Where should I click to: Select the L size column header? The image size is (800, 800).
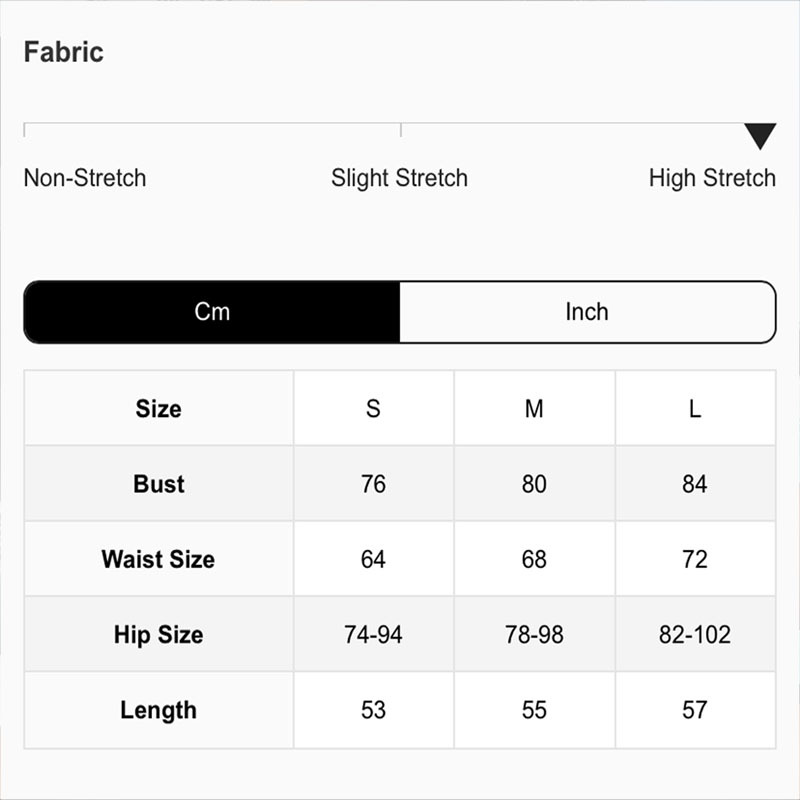pos(695,408)
